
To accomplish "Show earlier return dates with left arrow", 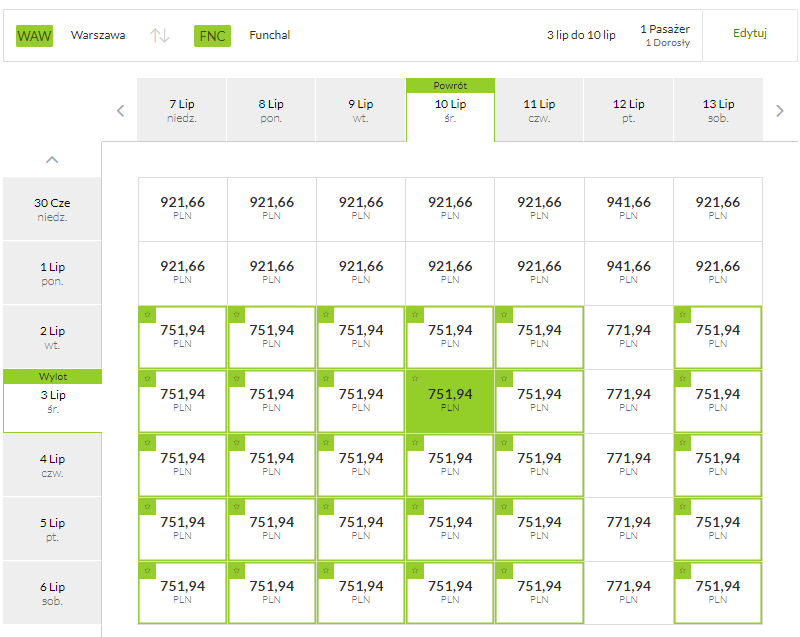I will tap(121, 111).
